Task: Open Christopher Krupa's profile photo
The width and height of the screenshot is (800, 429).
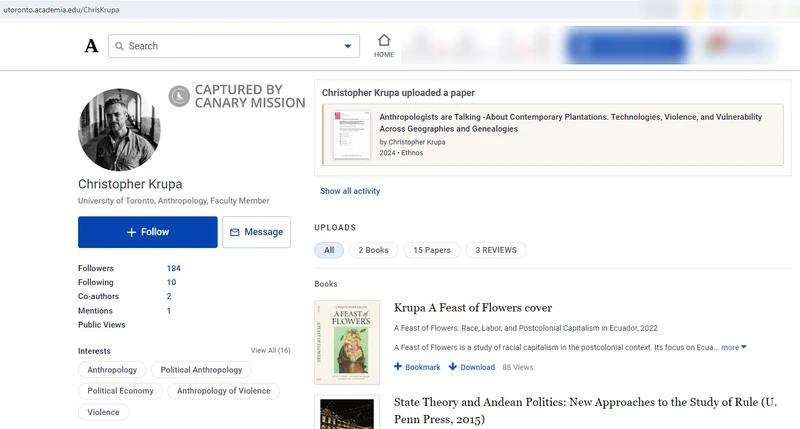Action: point(119,130)
